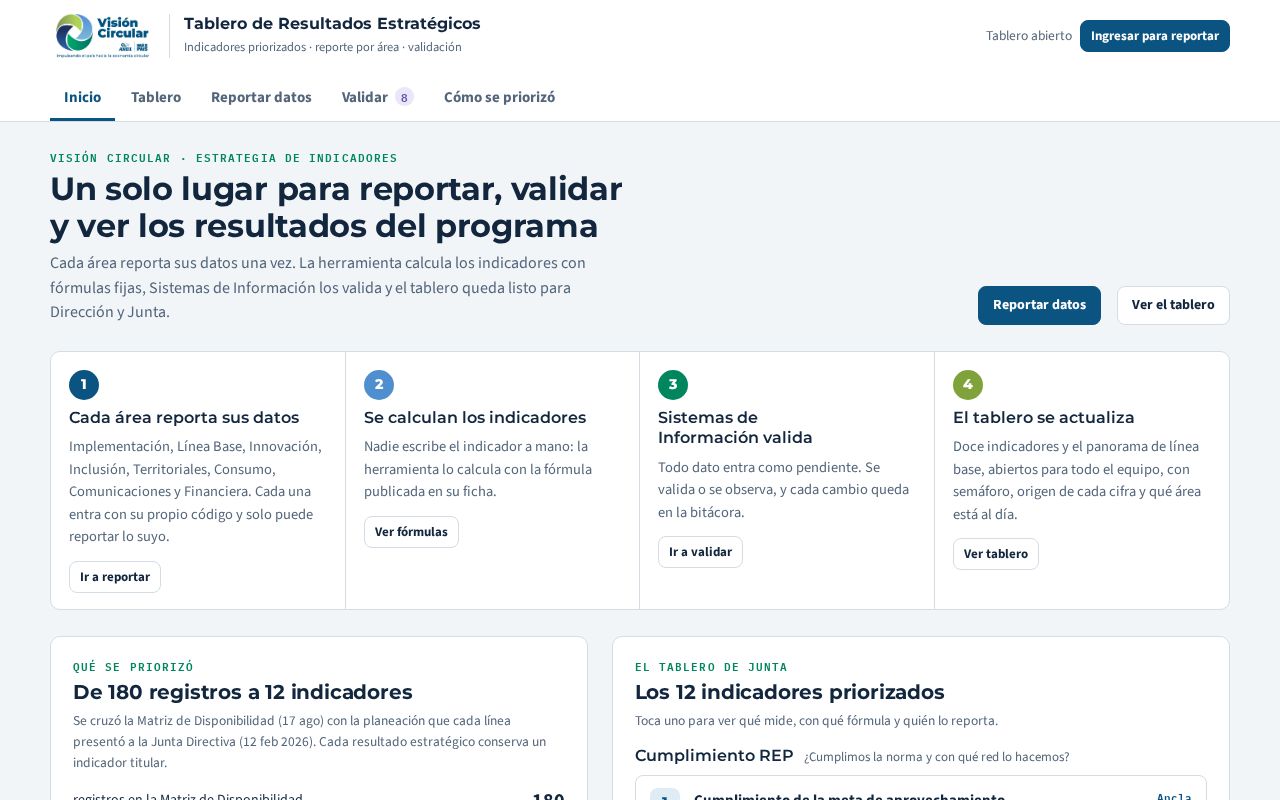Viewport: 1280px width, 800px height.
Task: Open the Inicio tab
Action: 82,97
